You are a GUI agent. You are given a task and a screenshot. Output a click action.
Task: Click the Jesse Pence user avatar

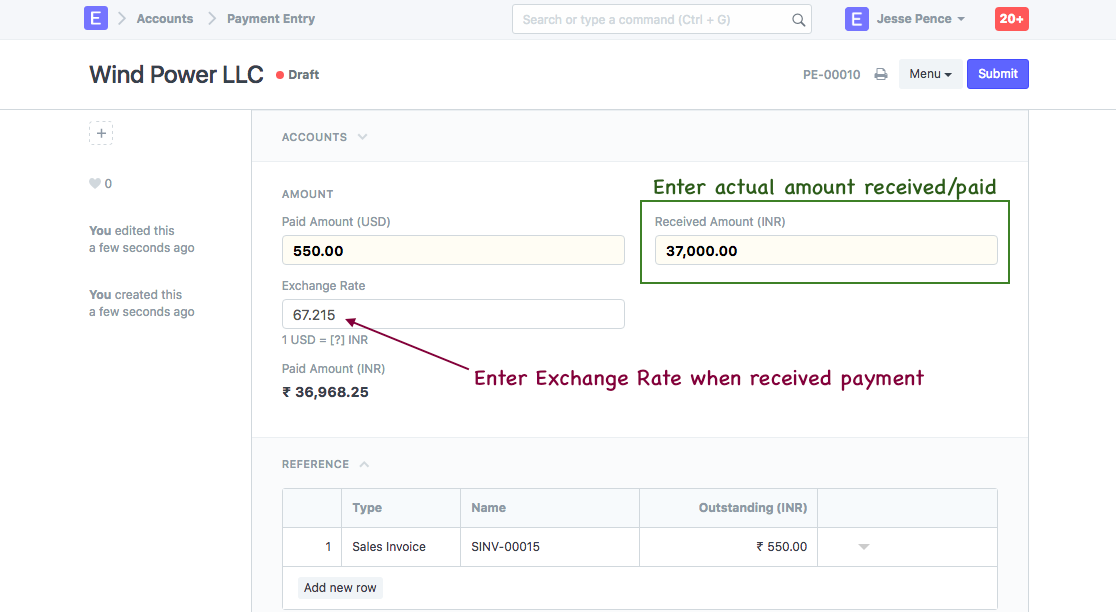pos(857,19)
